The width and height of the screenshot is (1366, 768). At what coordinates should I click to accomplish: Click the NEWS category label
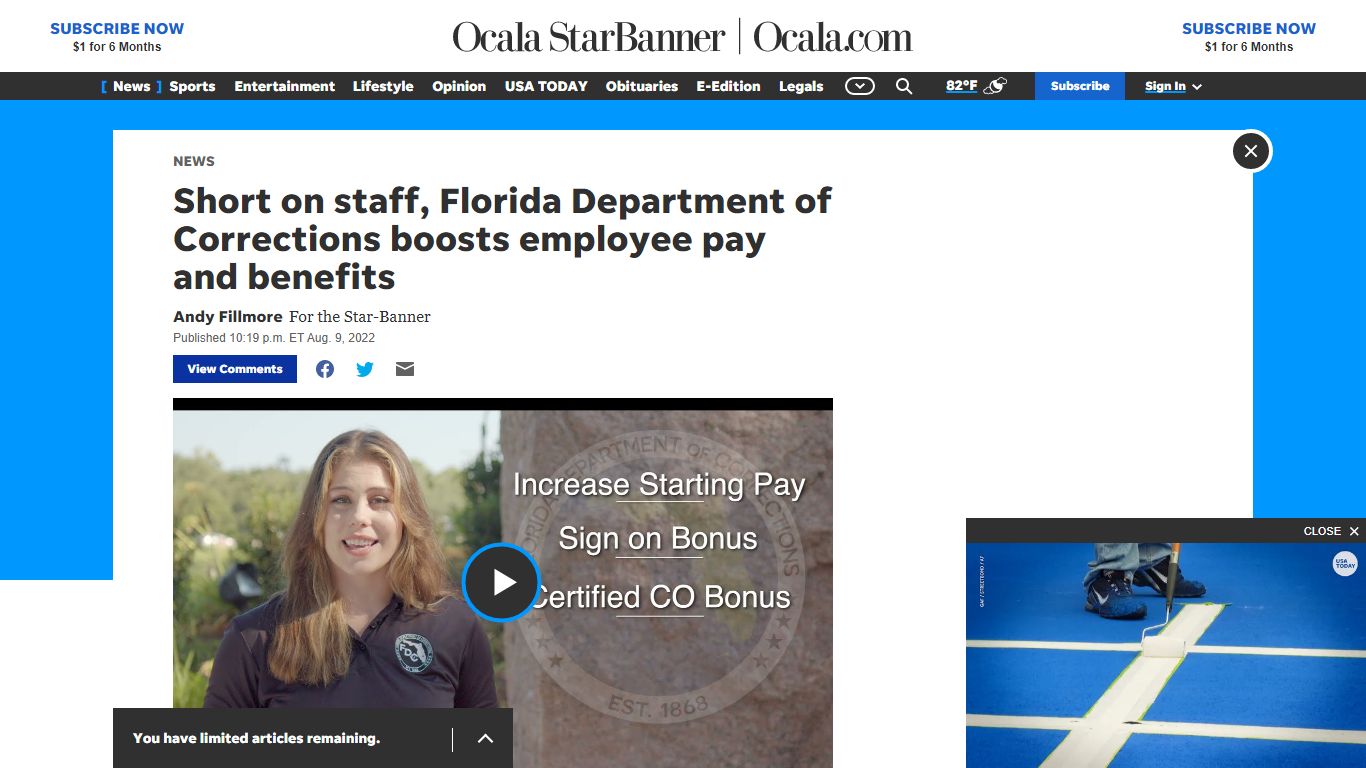coord(194,161)
